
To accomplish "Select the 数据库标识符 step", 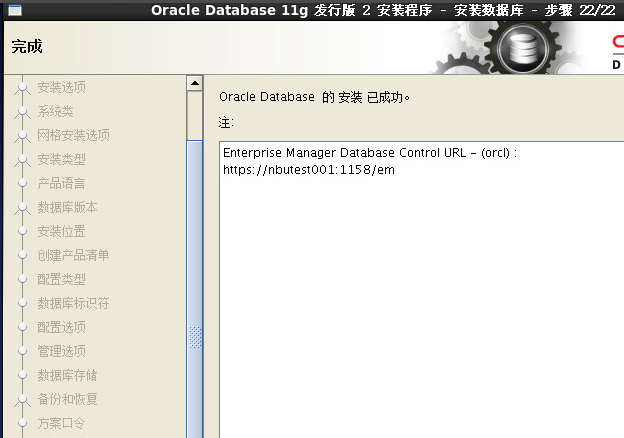I will [73, 303].
